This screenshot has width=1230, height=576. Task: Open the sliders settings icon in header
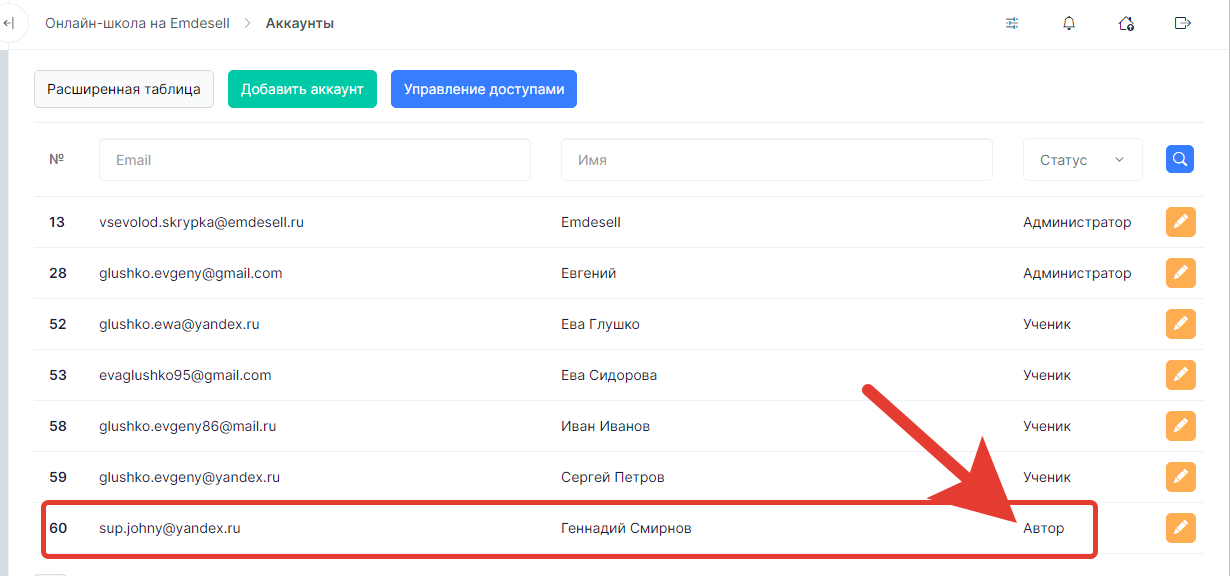point(1012,23)
